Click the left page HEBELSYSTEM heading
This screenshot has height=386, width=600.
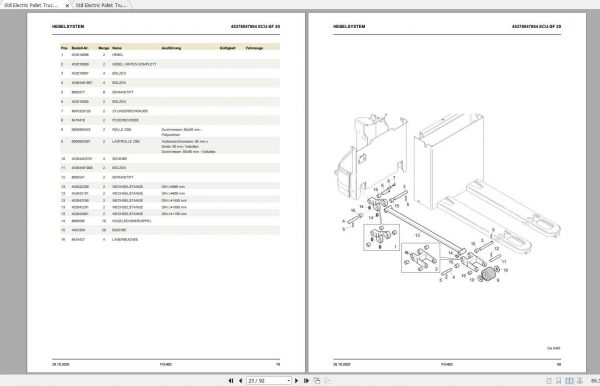[68, 26]
